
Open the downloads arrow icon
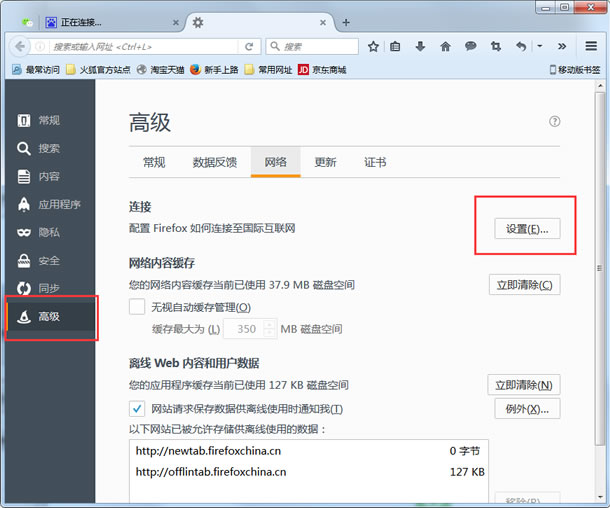point(421,46)
